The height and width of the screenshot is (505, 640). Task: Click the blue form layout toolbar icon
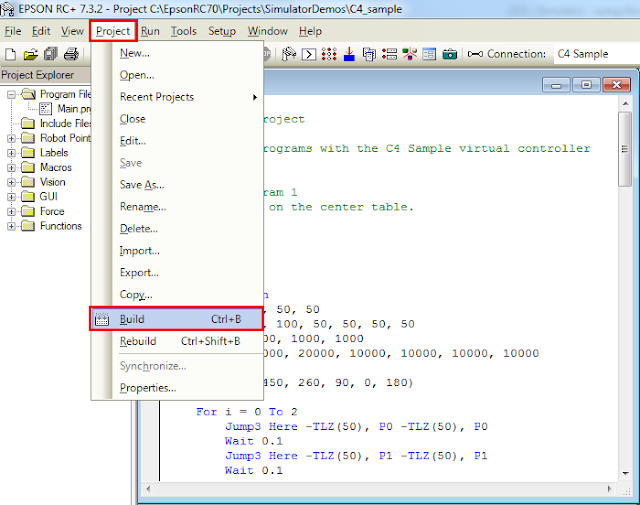pyautogui.click(x=429, y=54)
